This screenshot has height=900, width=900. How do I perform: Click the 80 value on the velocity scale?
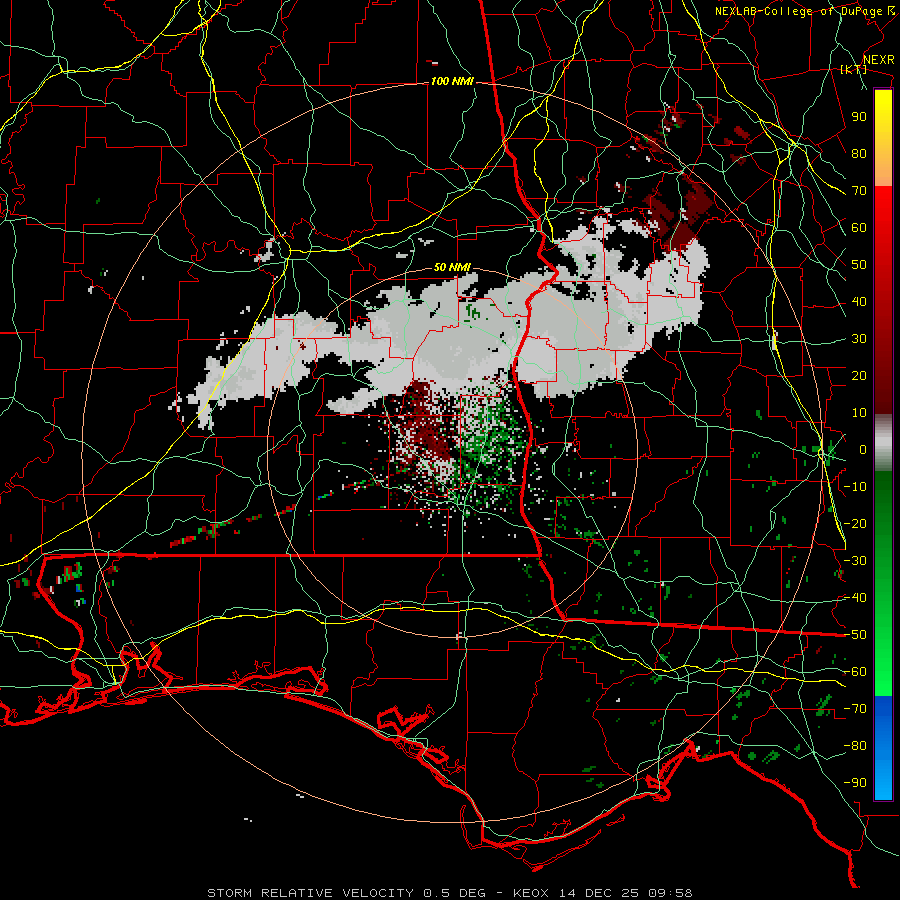point(859,153)
